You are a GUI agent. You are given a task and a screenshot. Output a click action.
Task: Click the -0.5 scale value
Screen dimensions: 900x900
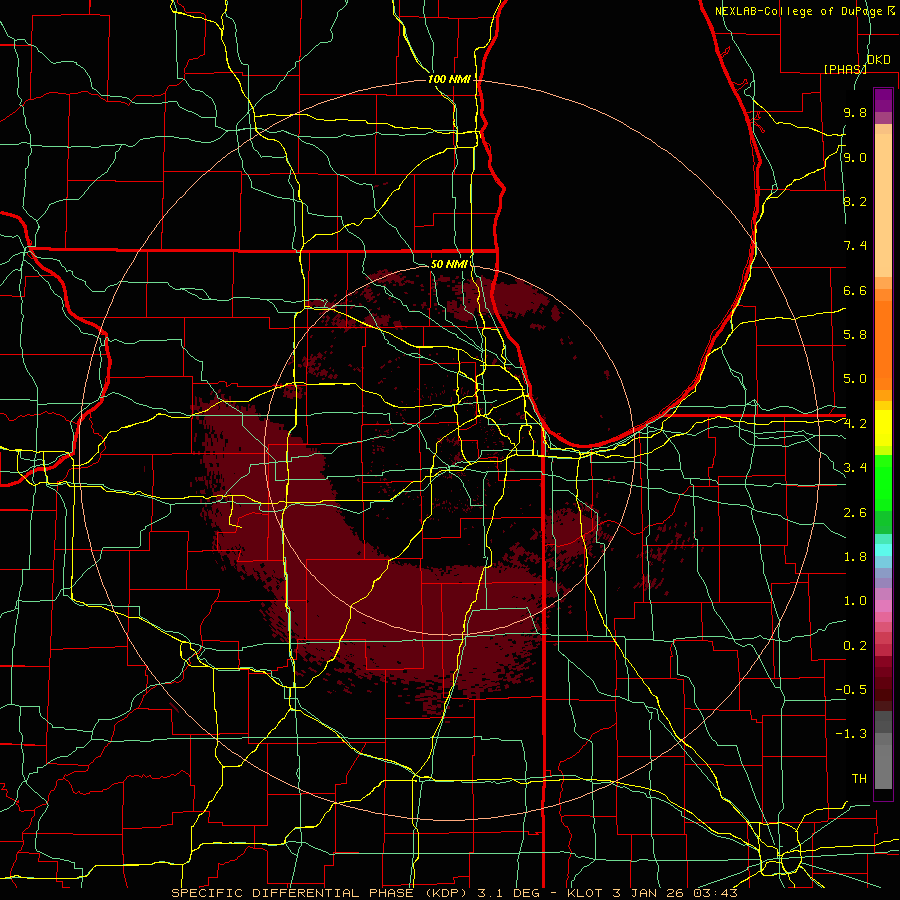click(851, 690)
